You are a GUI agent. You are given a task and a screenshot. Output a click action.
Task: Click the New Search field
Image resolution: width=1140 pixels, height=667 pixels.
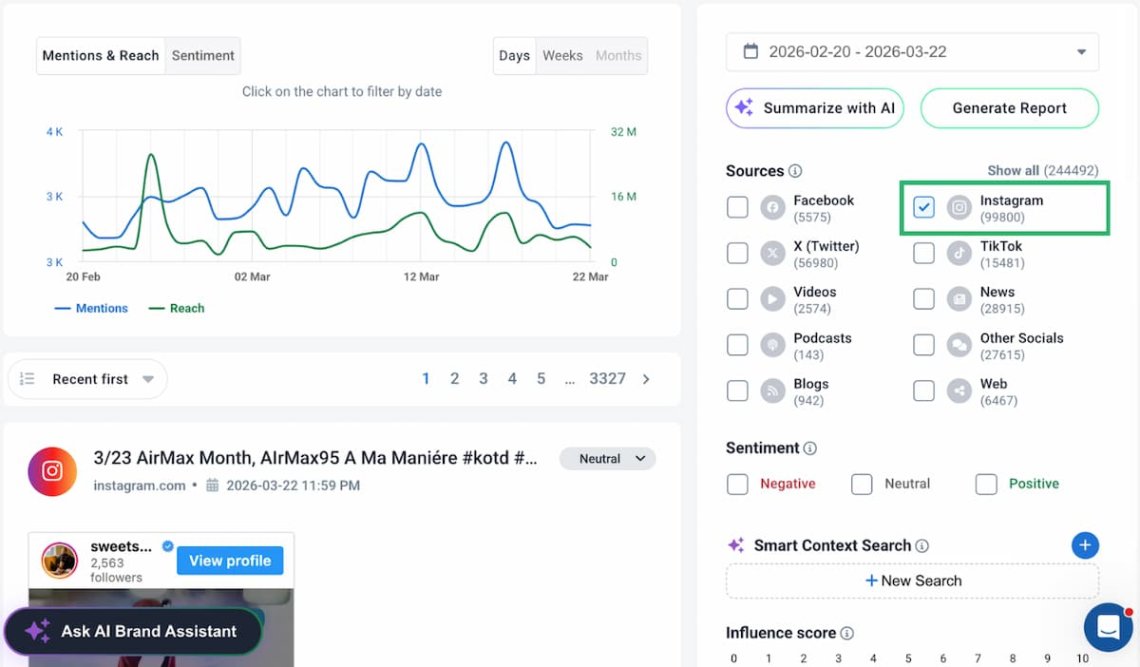(912, 581)
